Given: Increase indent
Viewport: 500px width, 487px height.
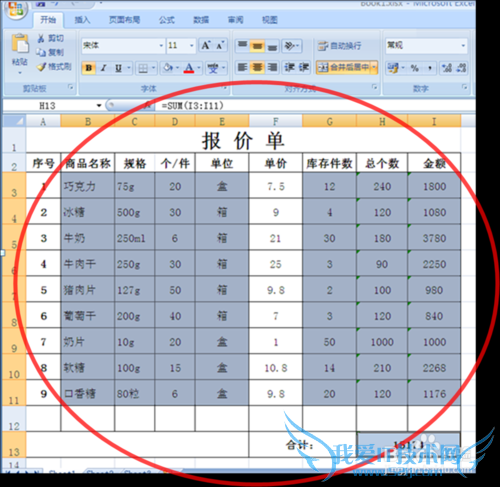Looking at the screenshot, I should pyautogui.click(x=304, y=68).
